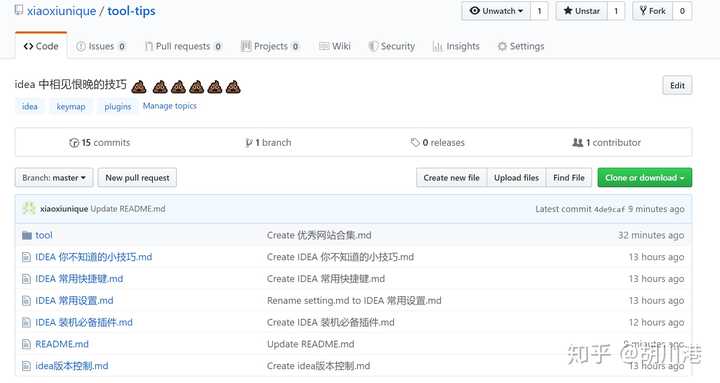
Task: Open the README.md file
Action: 62,344
